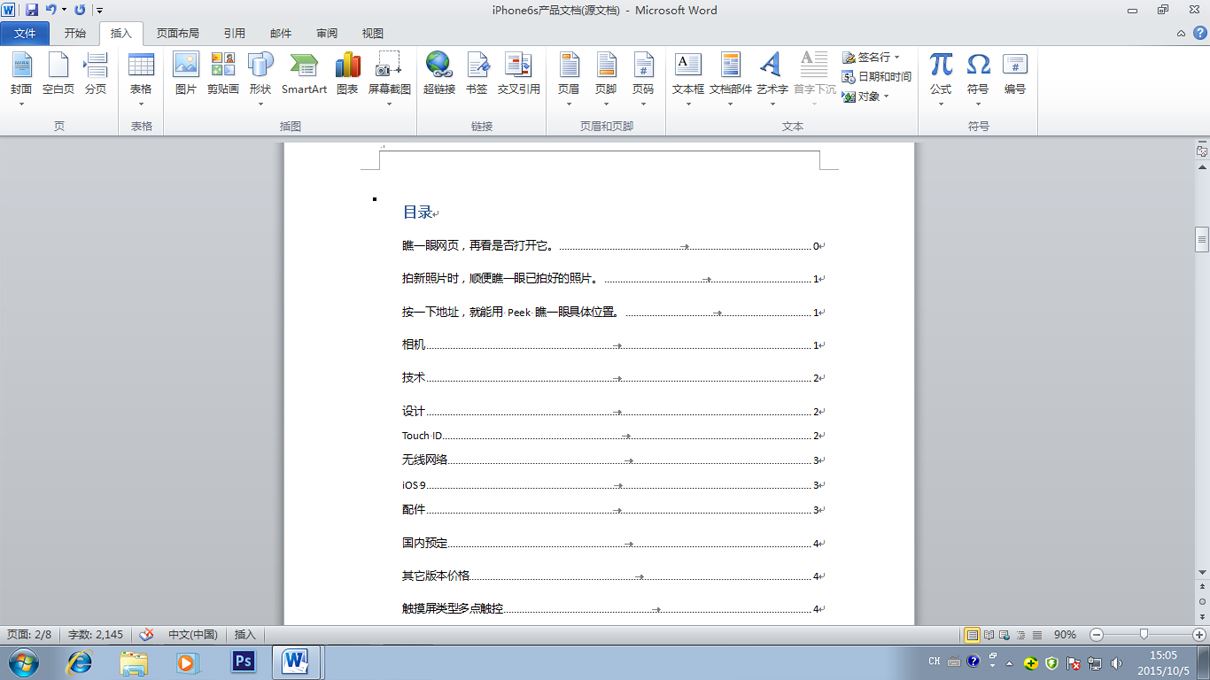Open the customize quick access toolbar dropdown
The height and width of the screenshot is (680, 1210).
click(100, 10)
